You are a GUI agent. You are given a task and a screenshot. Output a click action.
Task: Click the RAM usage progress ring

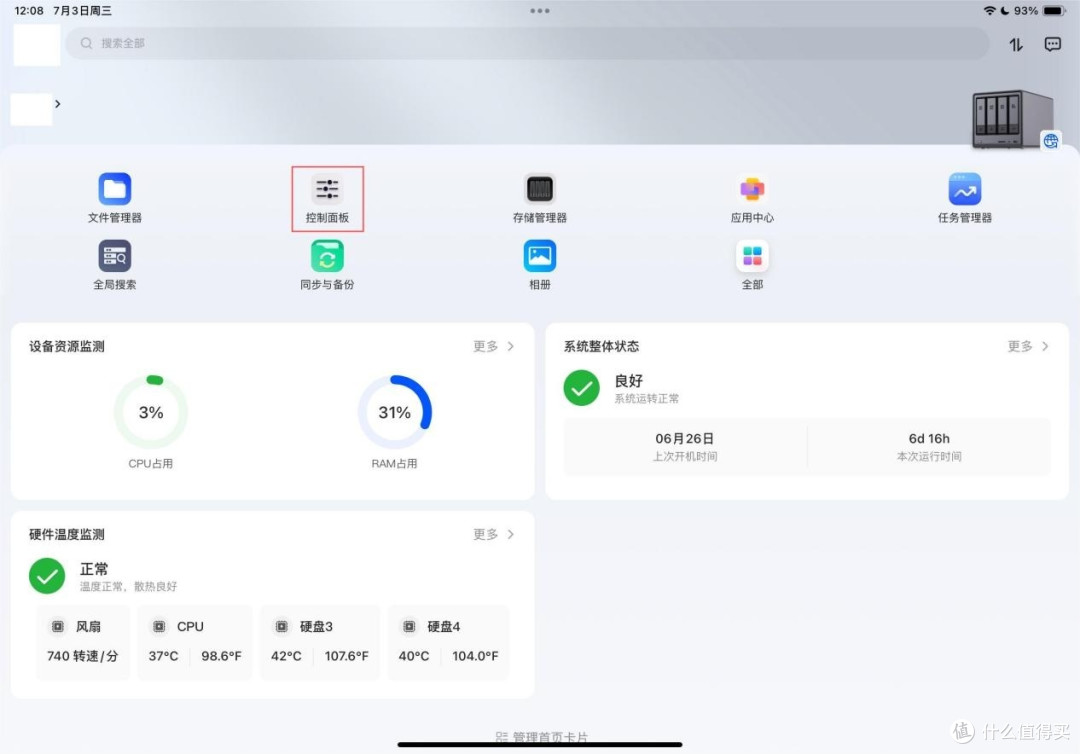pyautogui.click(x=395, y=411)
